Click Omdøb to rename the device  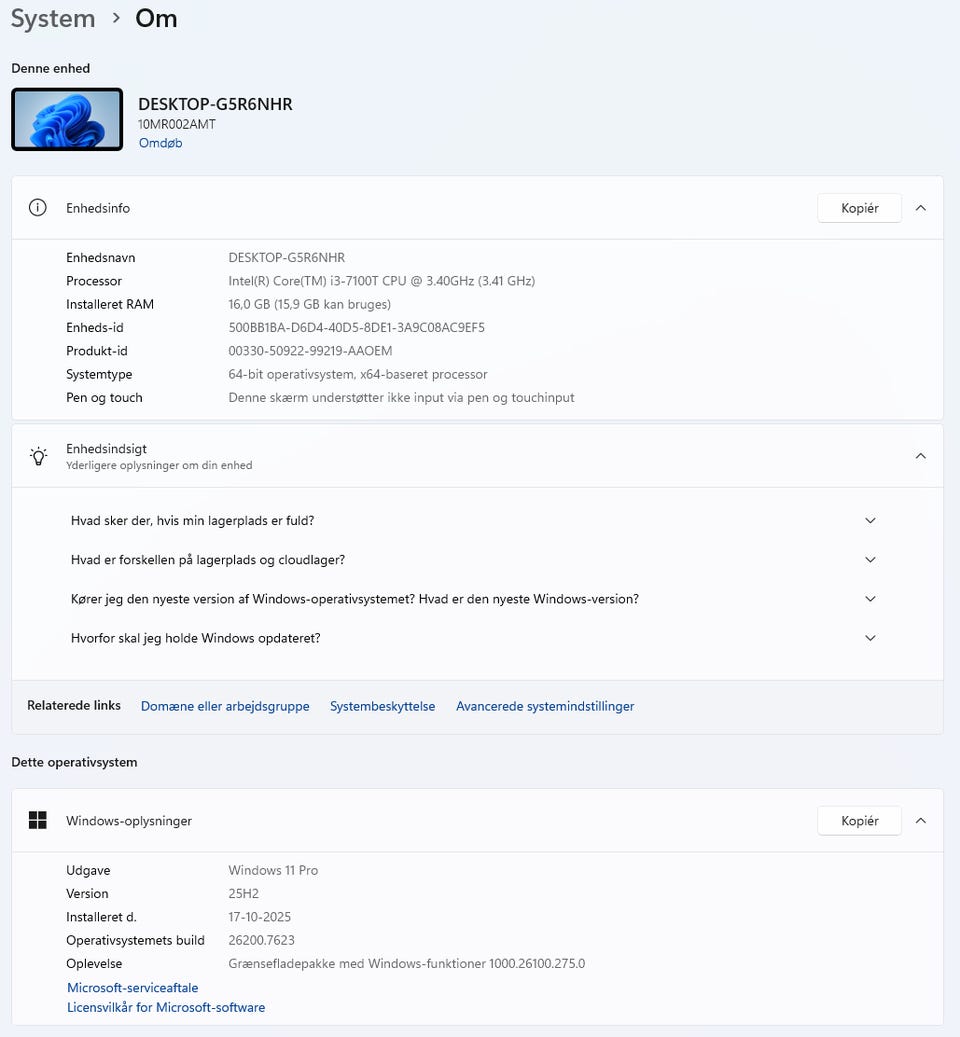pyautogui.click(x=160, y=143)
